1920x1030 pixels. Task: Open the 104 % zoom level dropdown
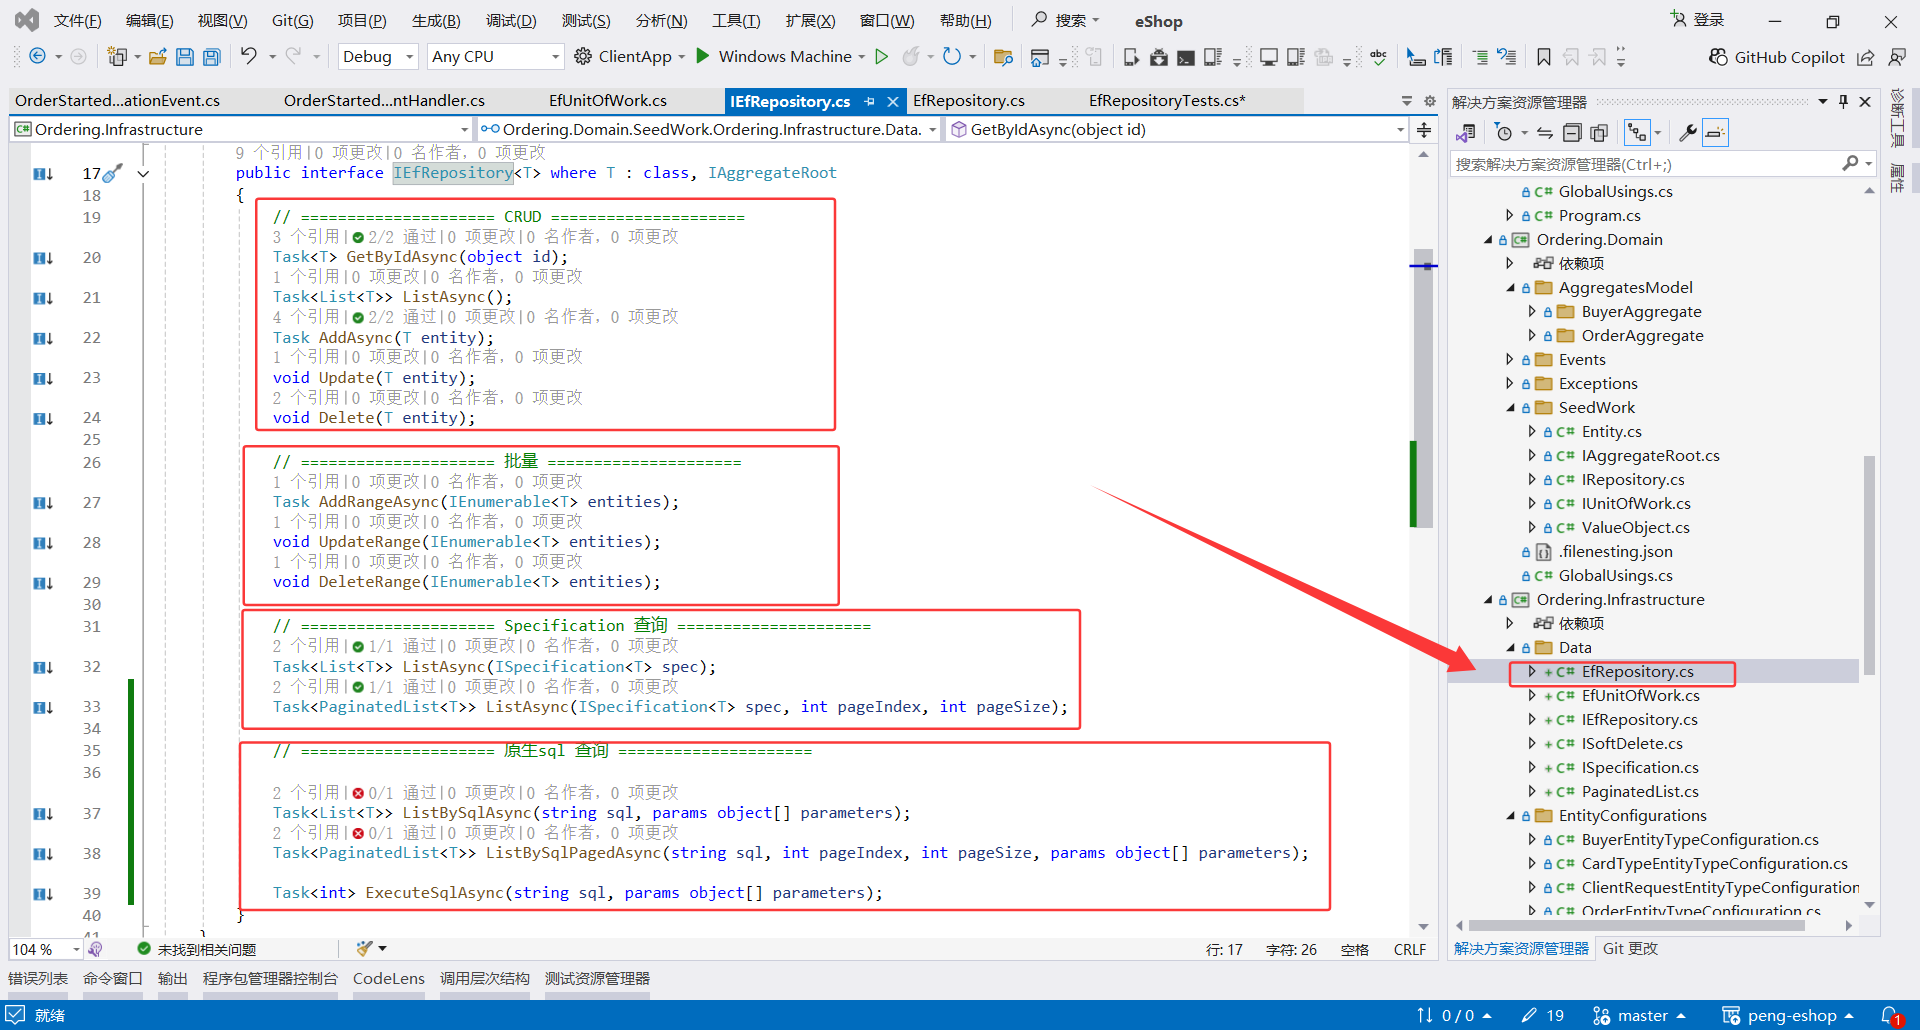(46, 949)
